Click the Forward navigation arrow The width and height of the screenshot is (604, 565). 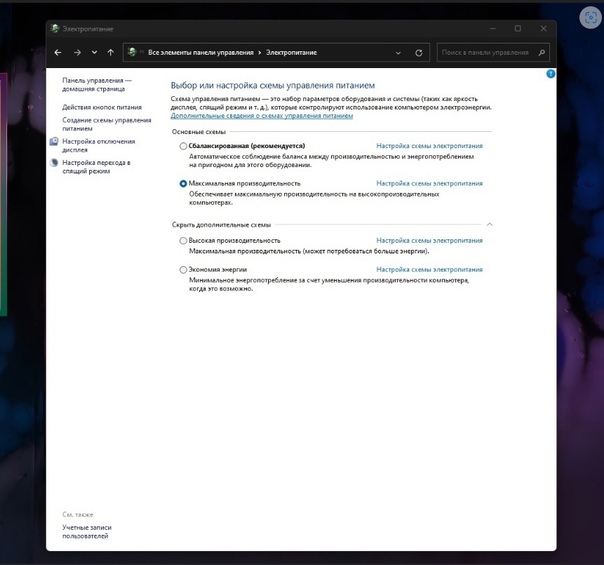pos(77,52)
